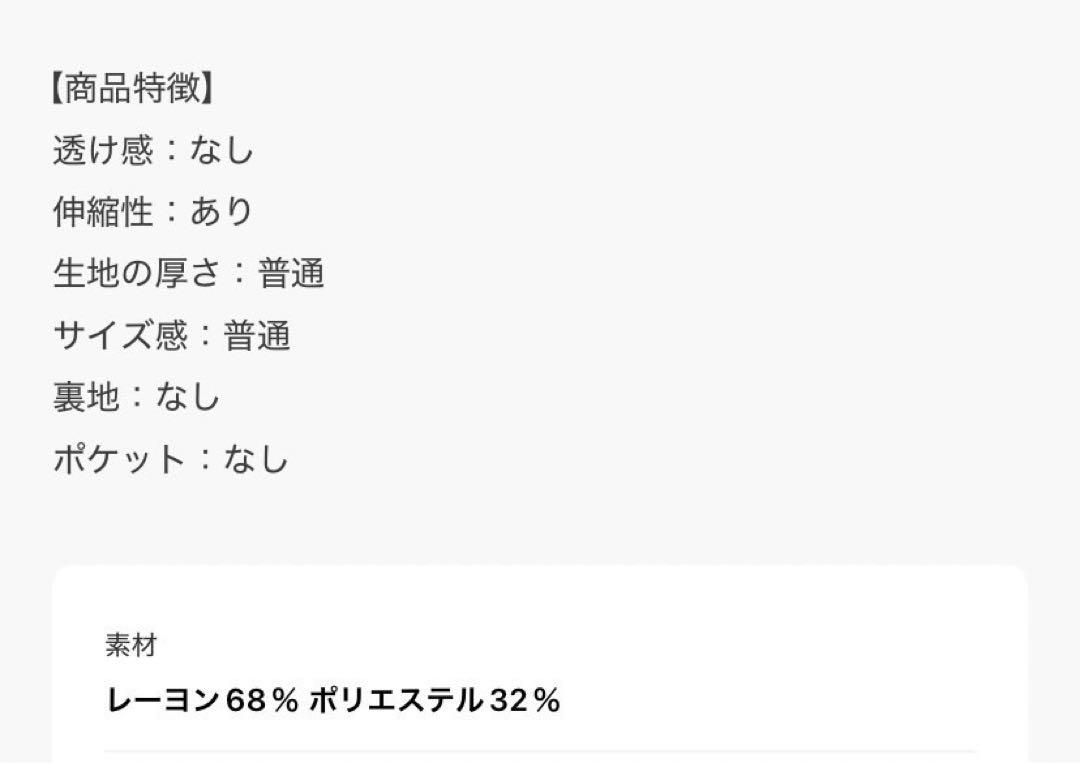Select the ポリエステル32% text
This screenshot has height=764, width=1080.
pyautogui.click(x=435, y=701)
